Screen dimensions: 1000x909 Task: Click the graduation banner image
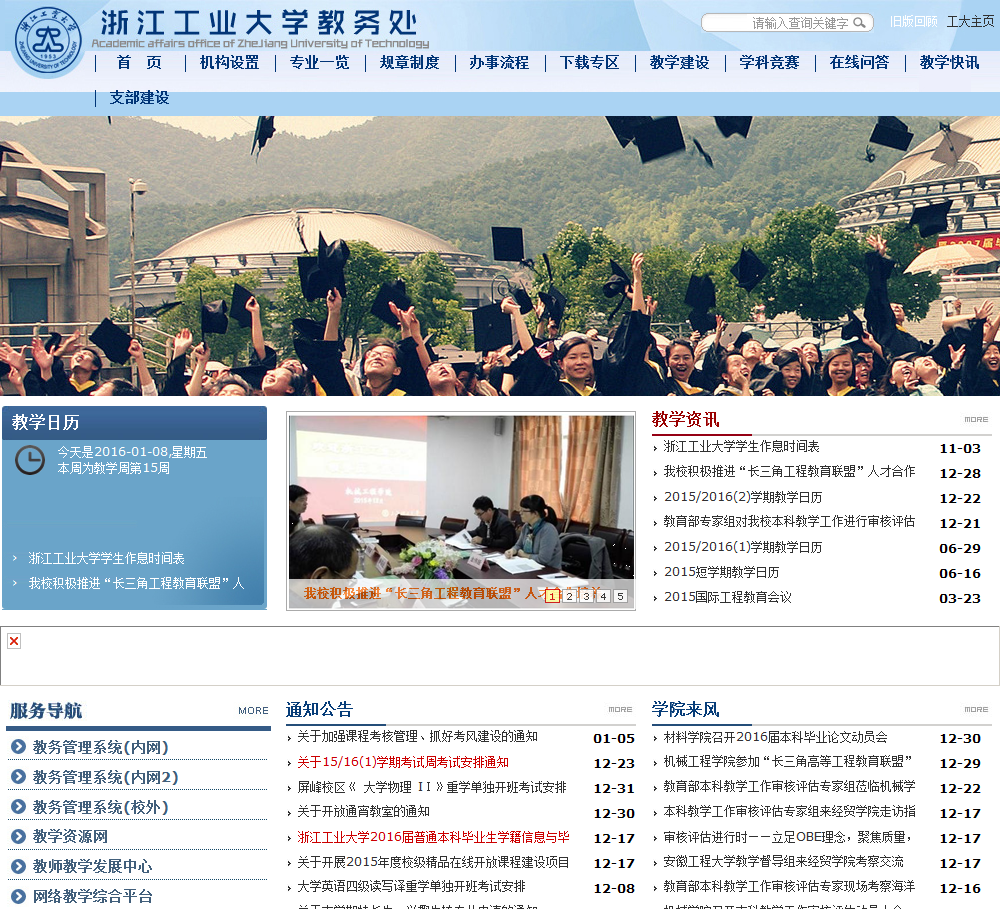500,256
